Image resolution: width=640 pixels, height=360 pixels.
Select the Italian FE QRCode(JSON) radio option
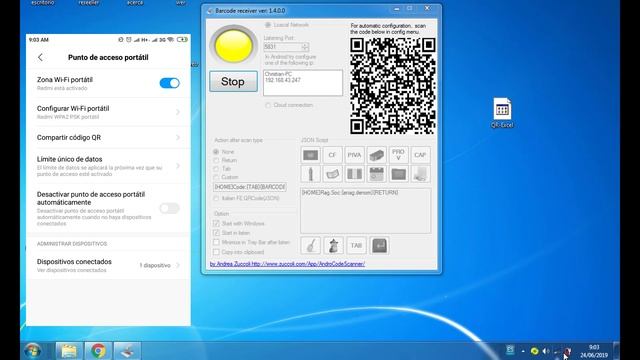(x=216, y=198)
